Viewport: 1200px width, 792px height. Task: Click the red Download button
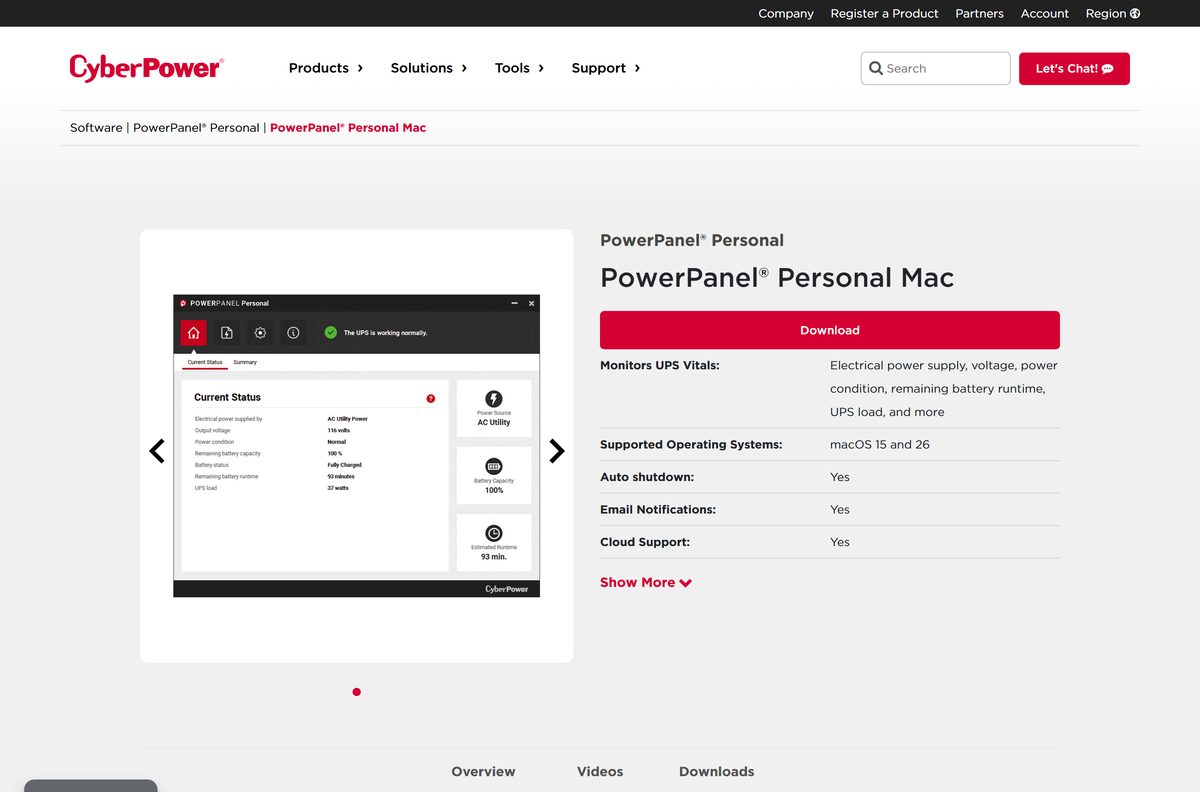point(830,330)
